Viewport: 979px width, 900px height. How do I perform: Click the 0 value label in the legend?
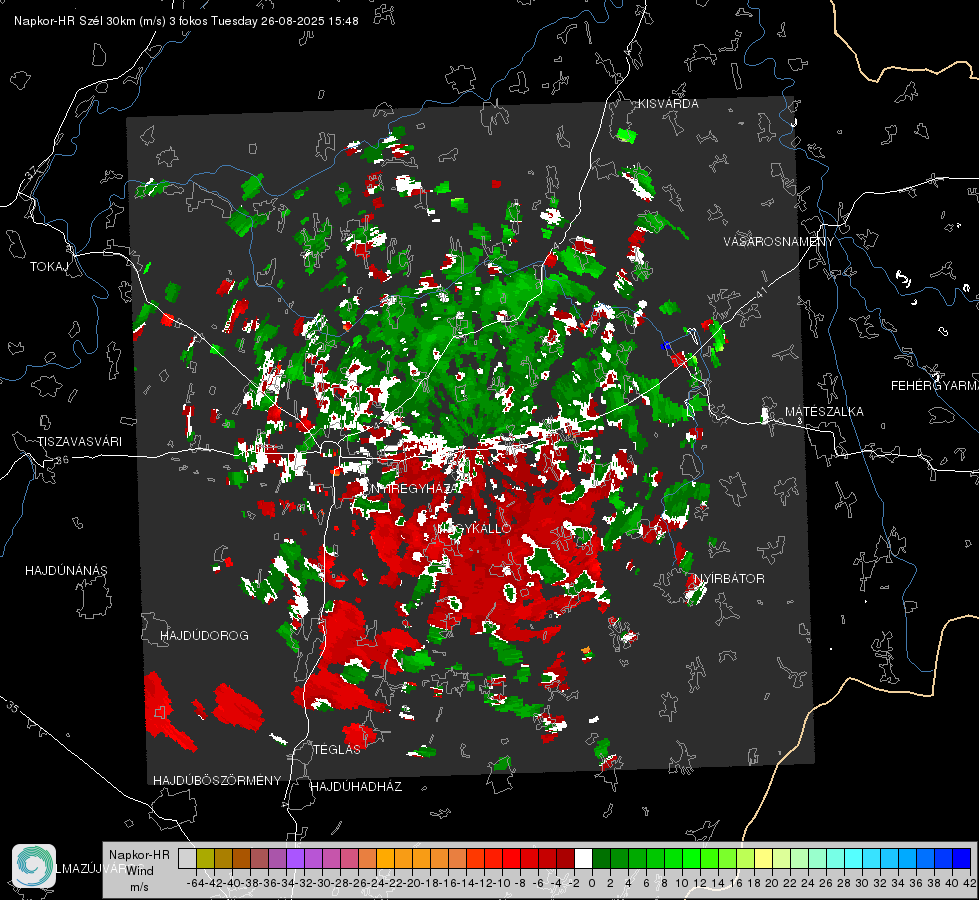point(592,883)
